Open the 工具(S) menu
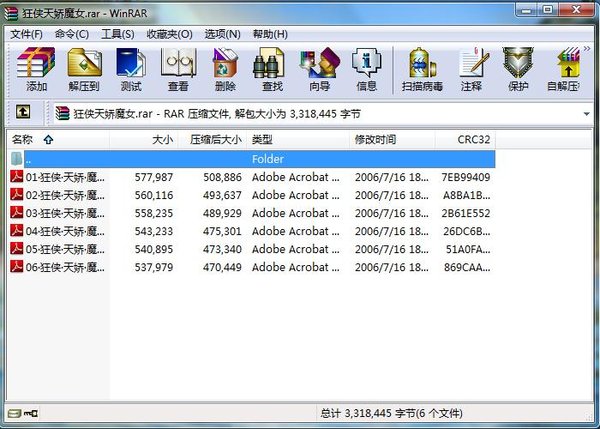This screenshot has width=600, height=429. click(117, 34)
